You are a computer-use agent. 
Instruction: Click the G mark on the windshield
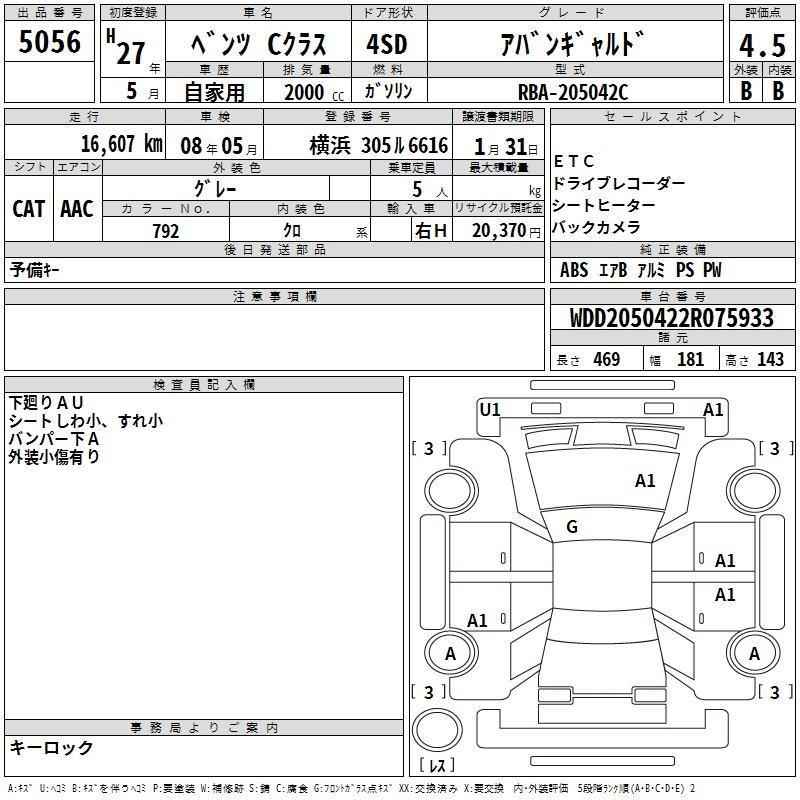point(572,527)
